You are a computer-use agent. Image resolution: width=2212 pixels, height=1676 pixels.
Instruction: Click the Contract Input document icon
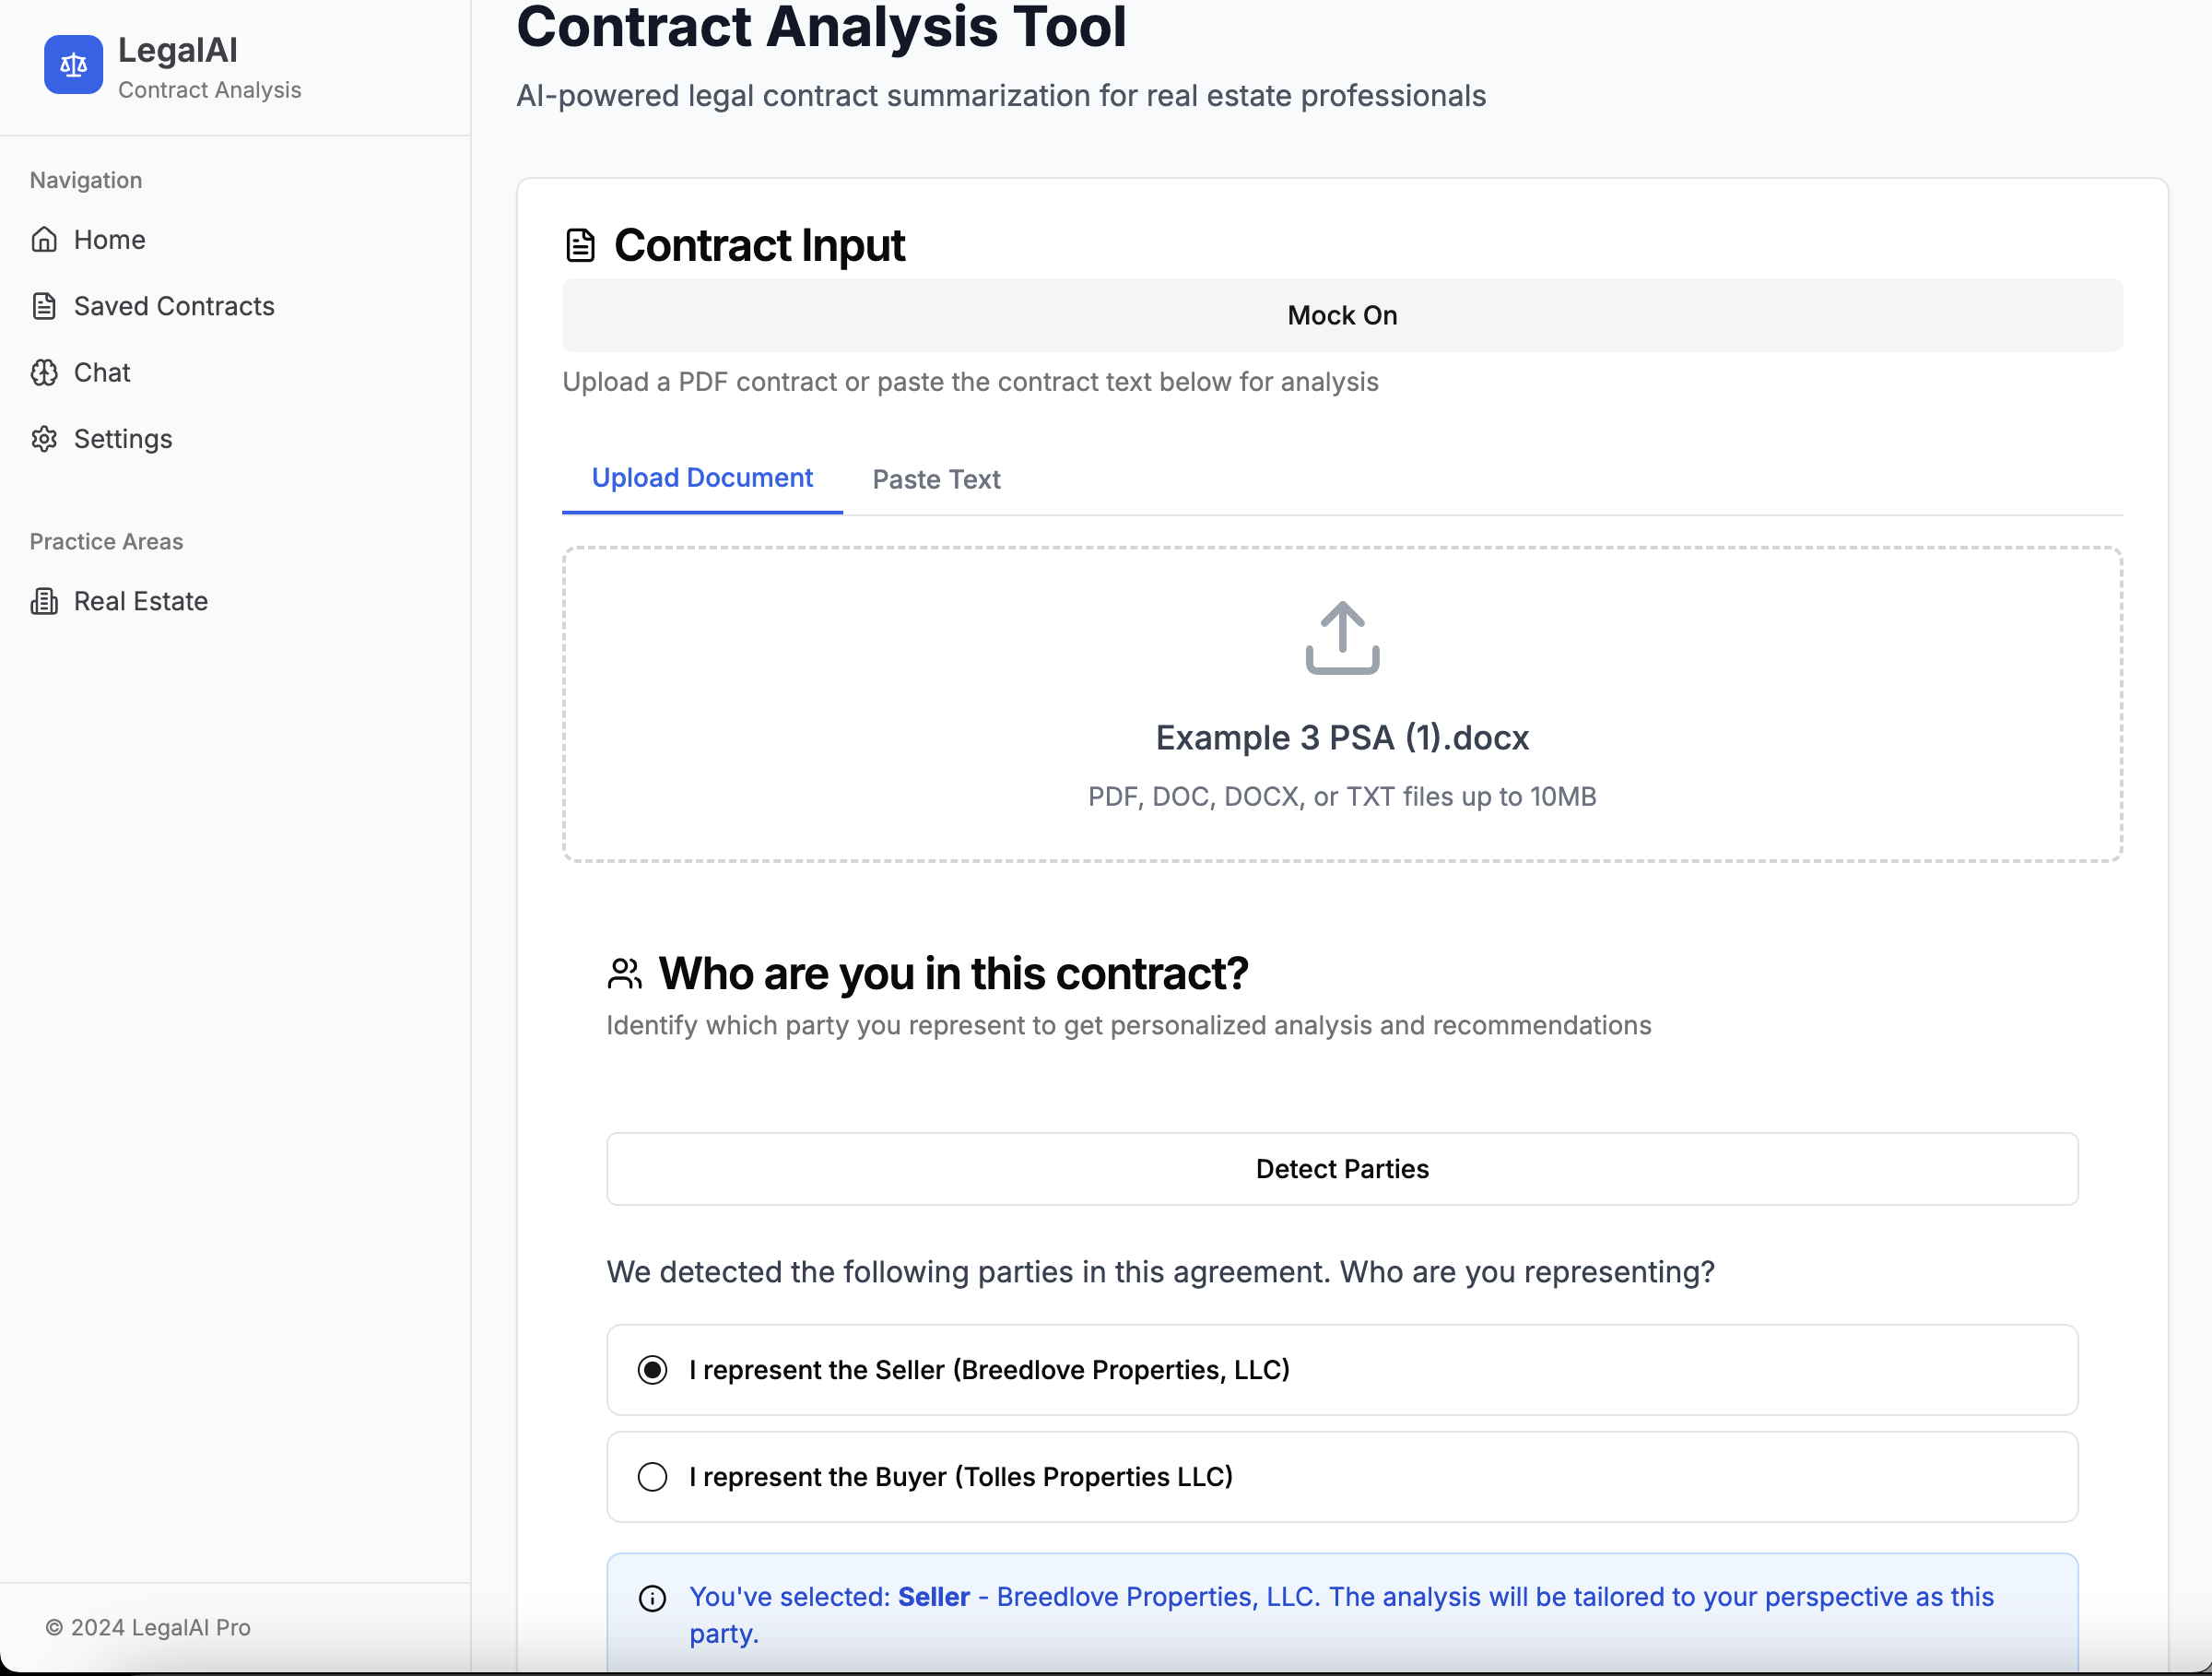580,243
